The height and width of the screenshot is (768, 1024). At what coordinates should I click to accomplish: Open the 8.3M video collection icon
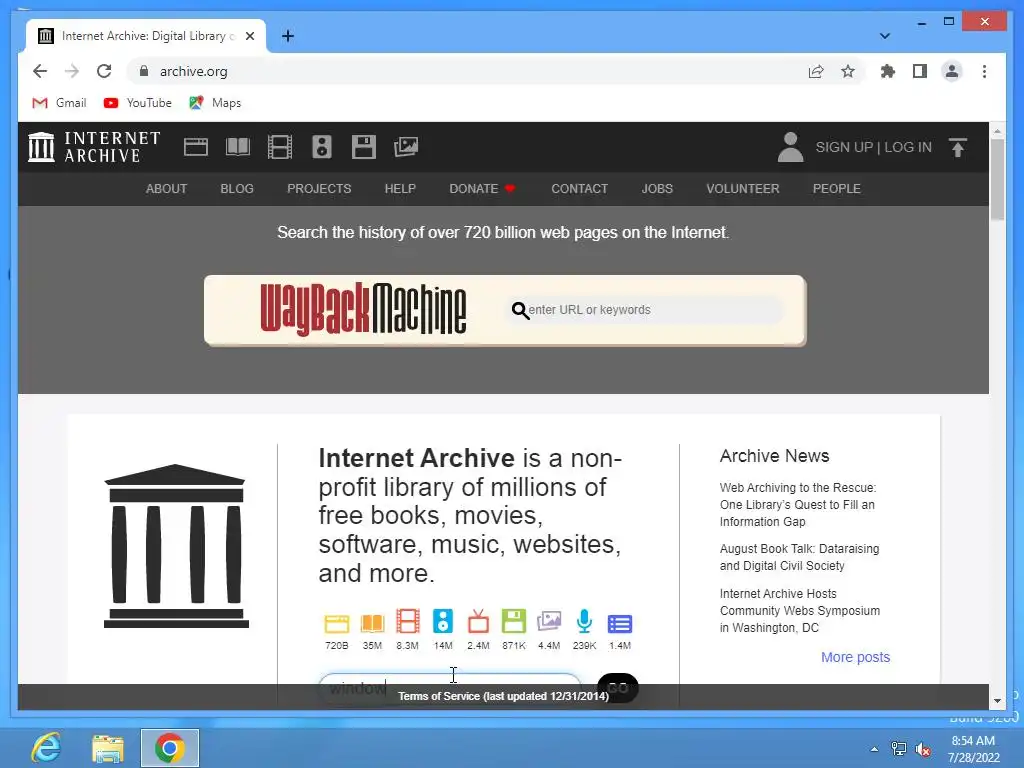pos(408,621)
